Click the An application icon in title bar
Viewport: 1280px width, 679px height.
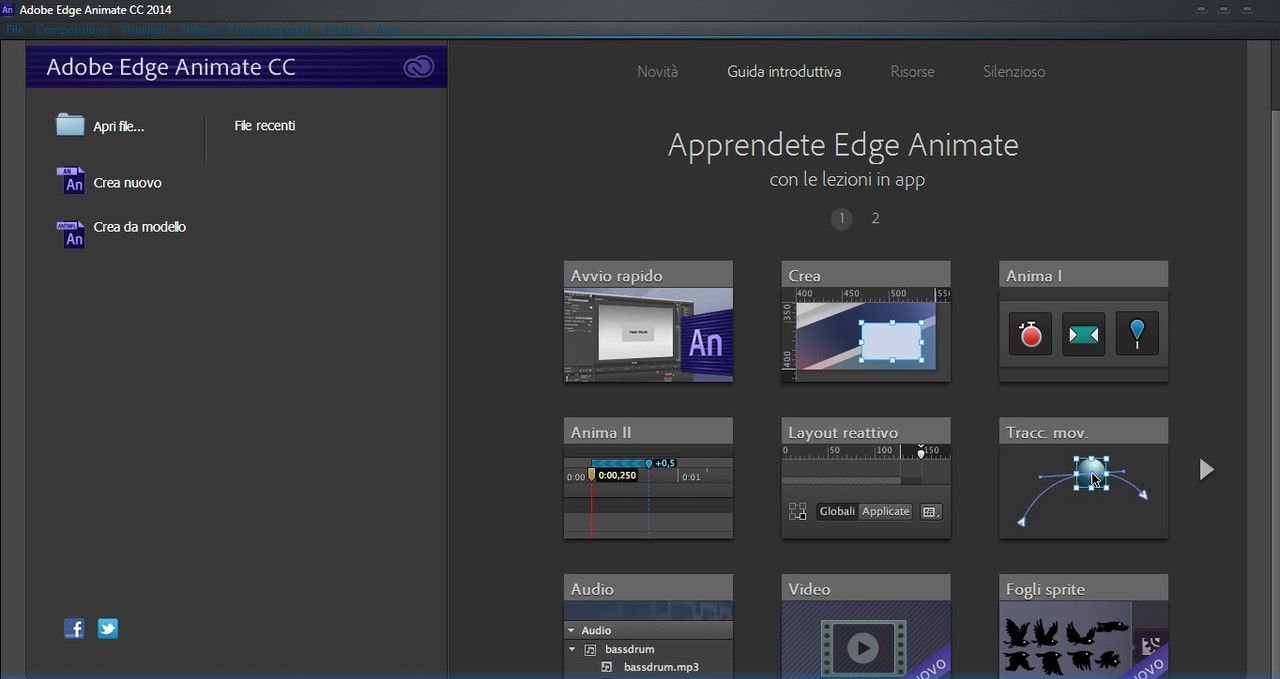point(8,9)
